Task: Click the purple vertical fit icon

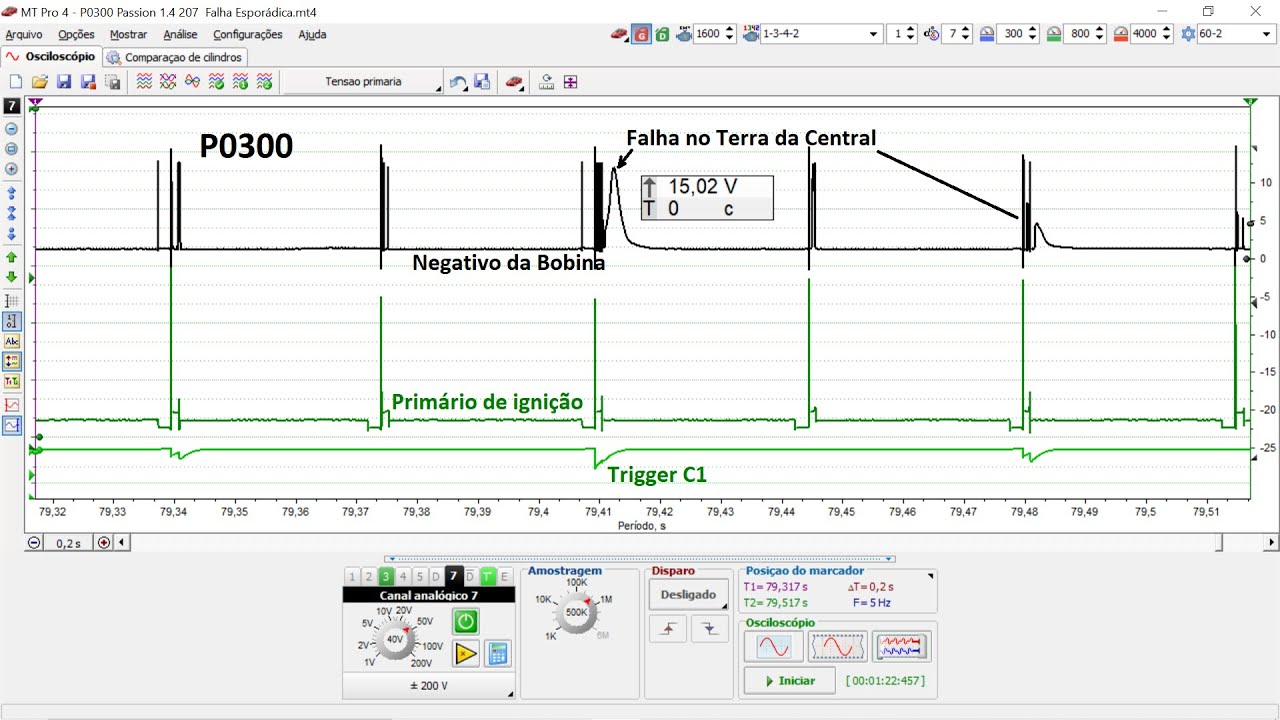Action: [571, 82]
